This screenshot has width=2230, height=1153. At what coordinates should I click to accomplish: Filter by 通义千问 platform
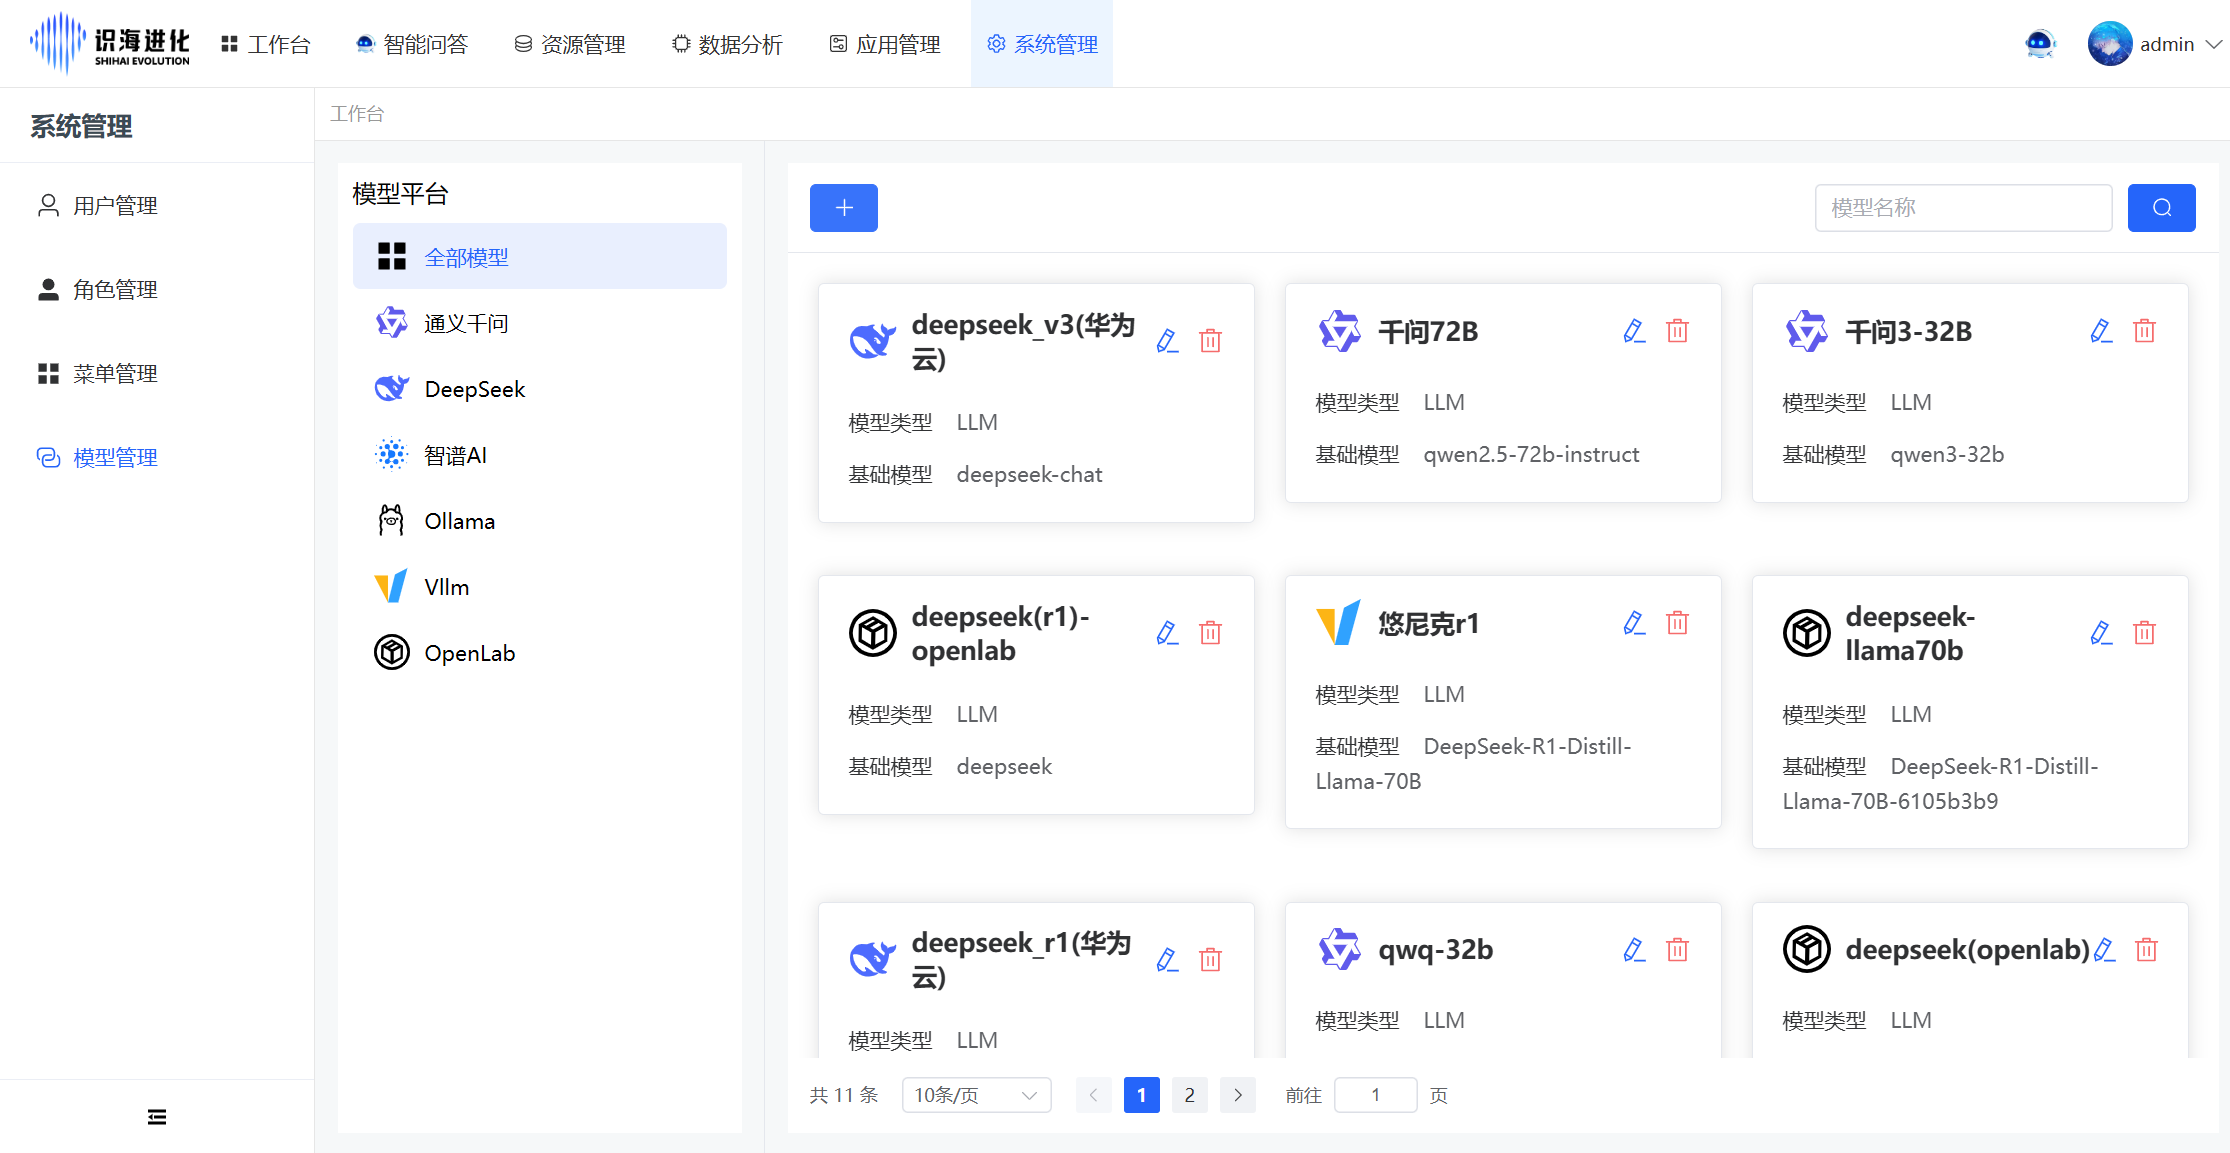(540, 323)
